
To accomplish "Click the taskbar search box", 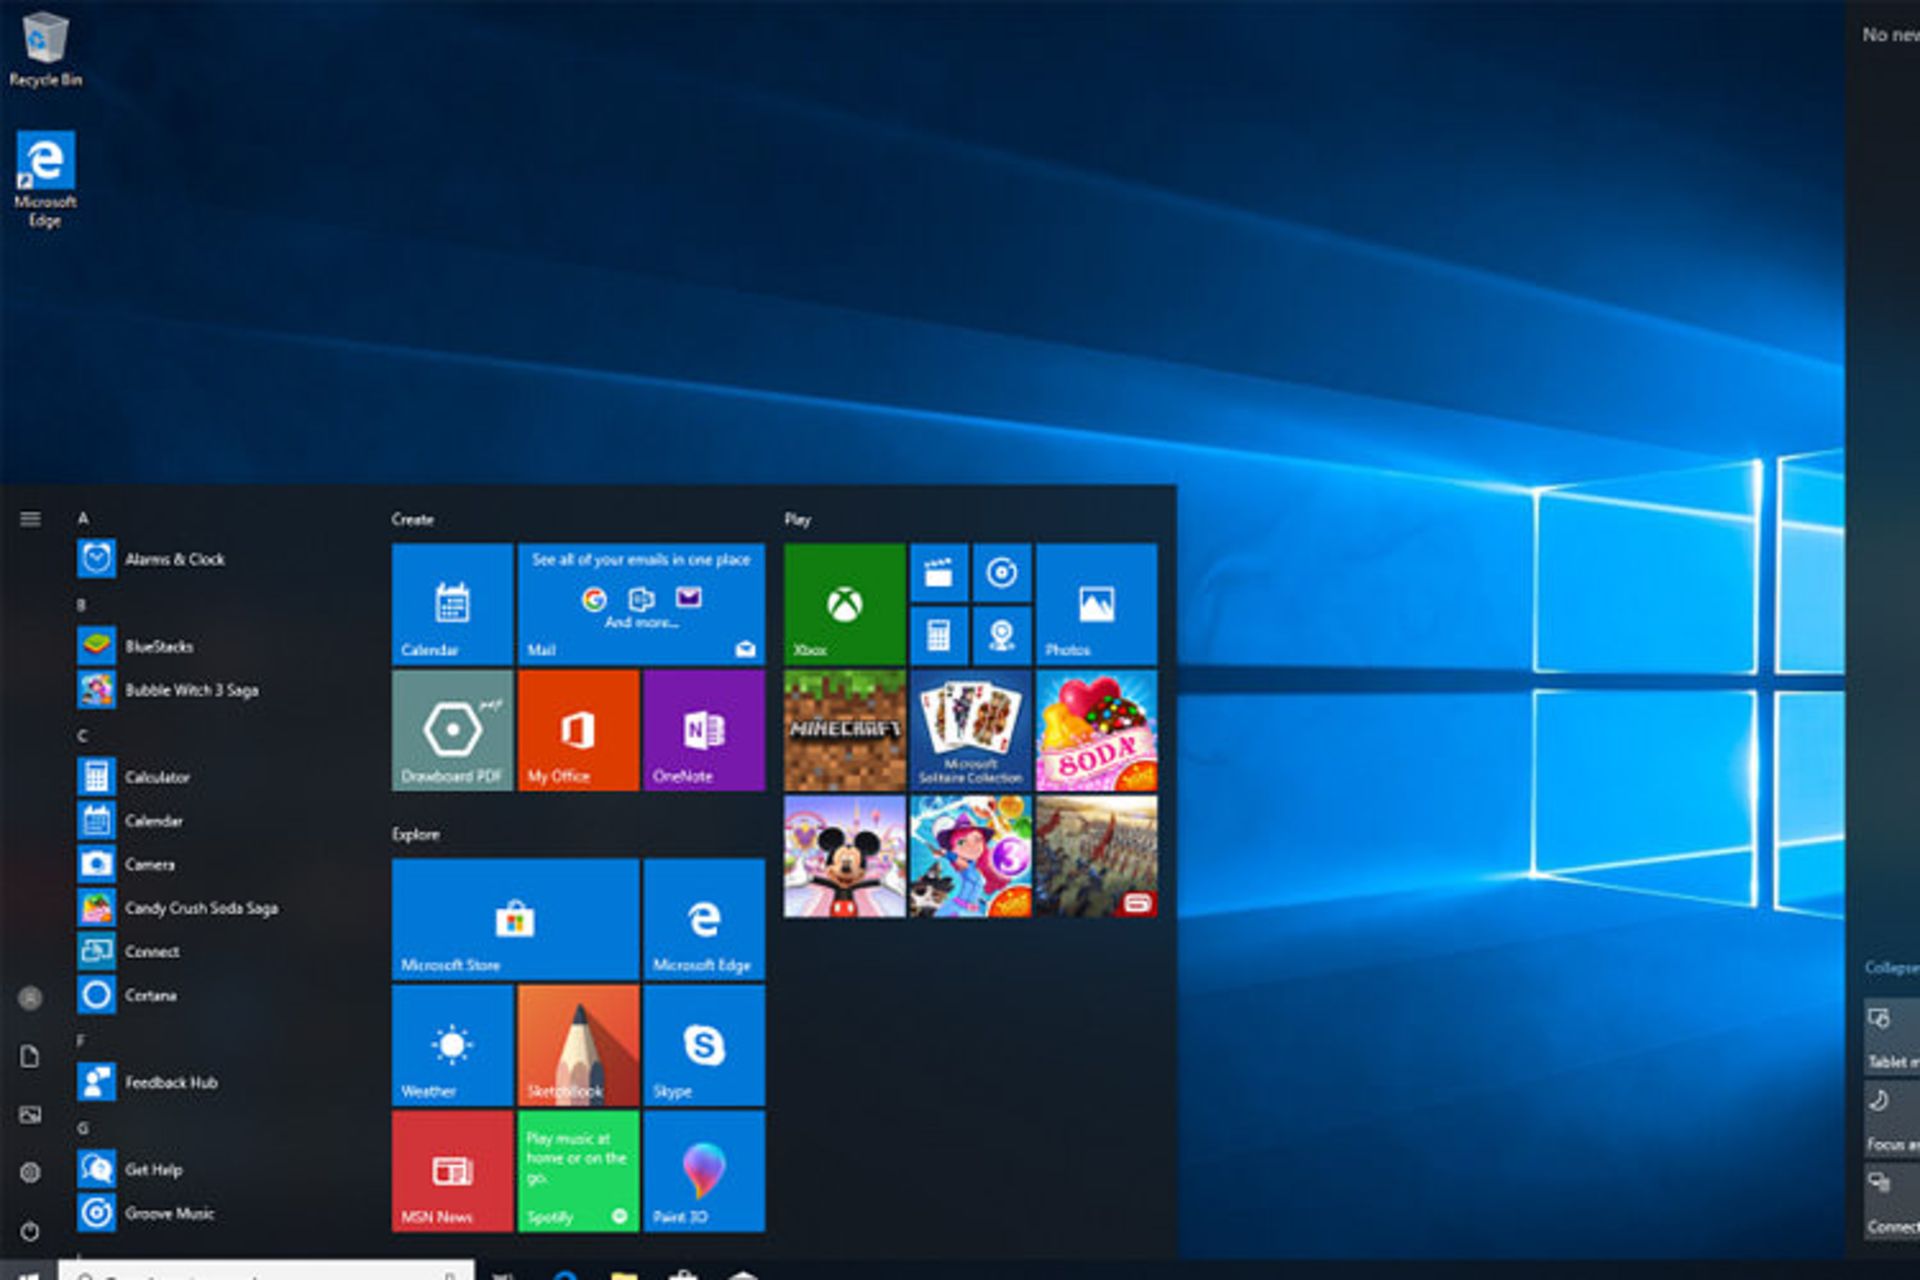I will click(266, 1270).
